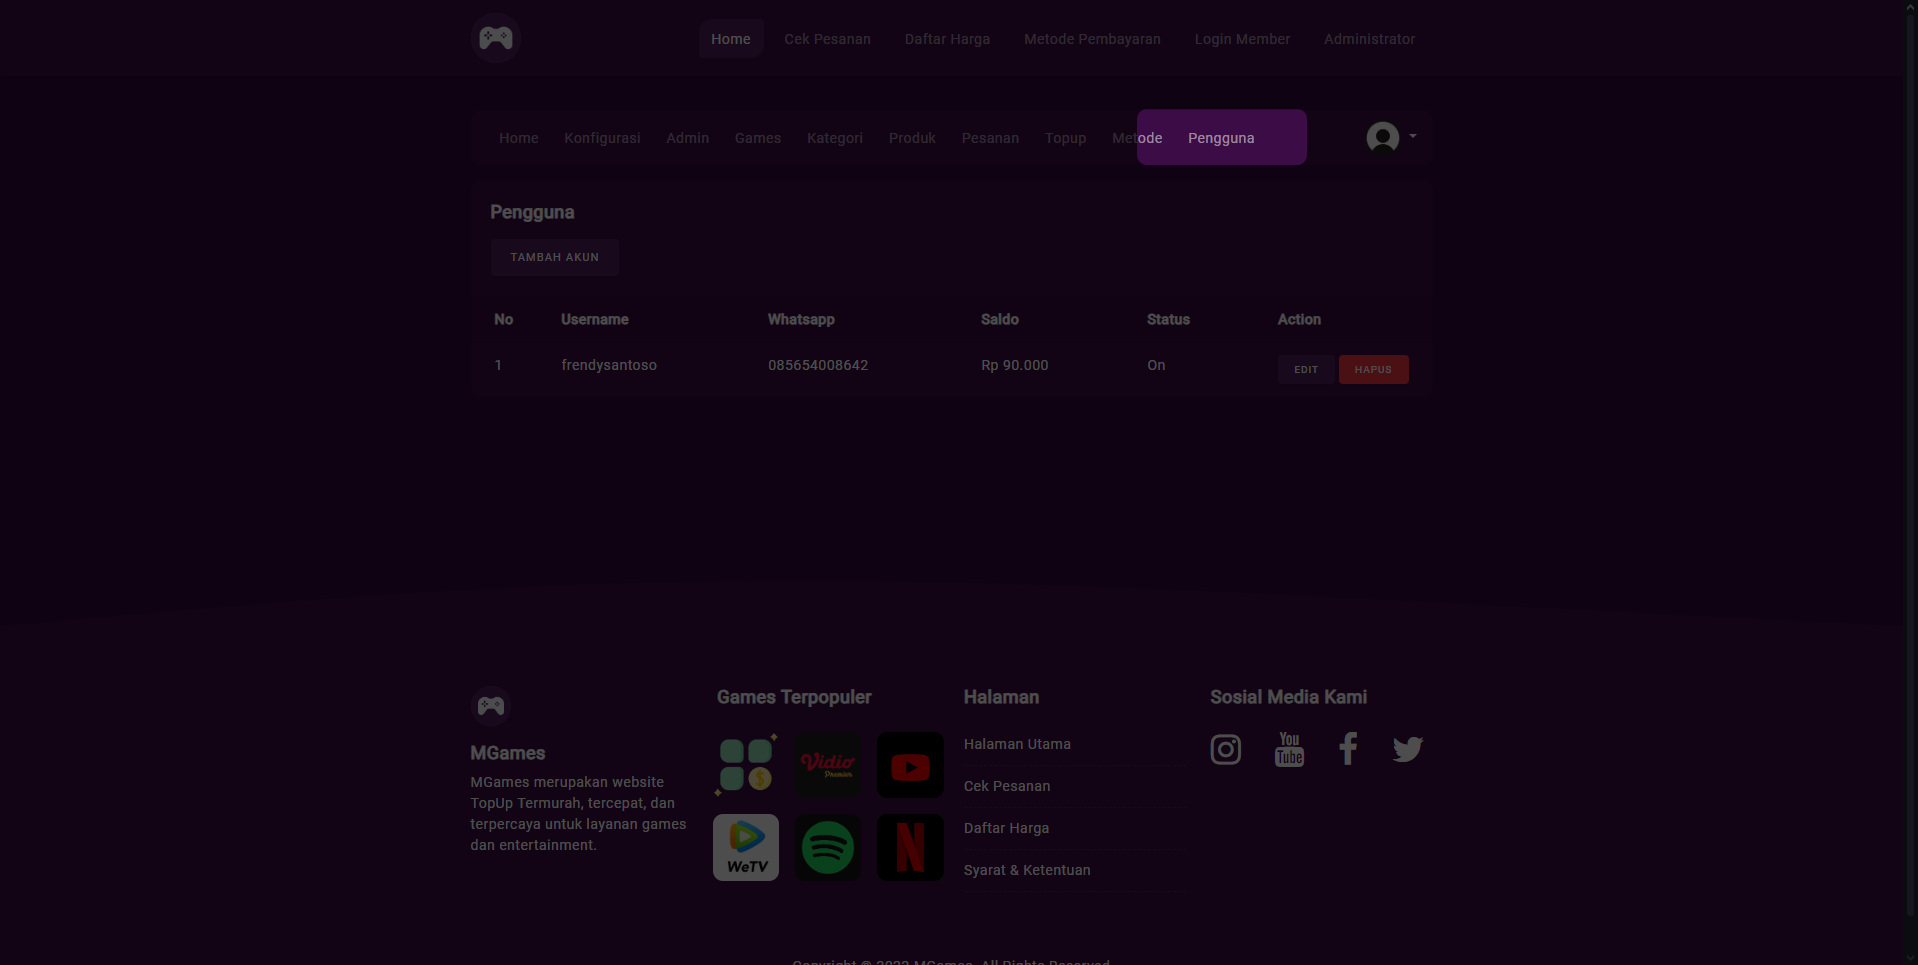Open Administrator page

pyautogui.click(x=1369, y=39)
